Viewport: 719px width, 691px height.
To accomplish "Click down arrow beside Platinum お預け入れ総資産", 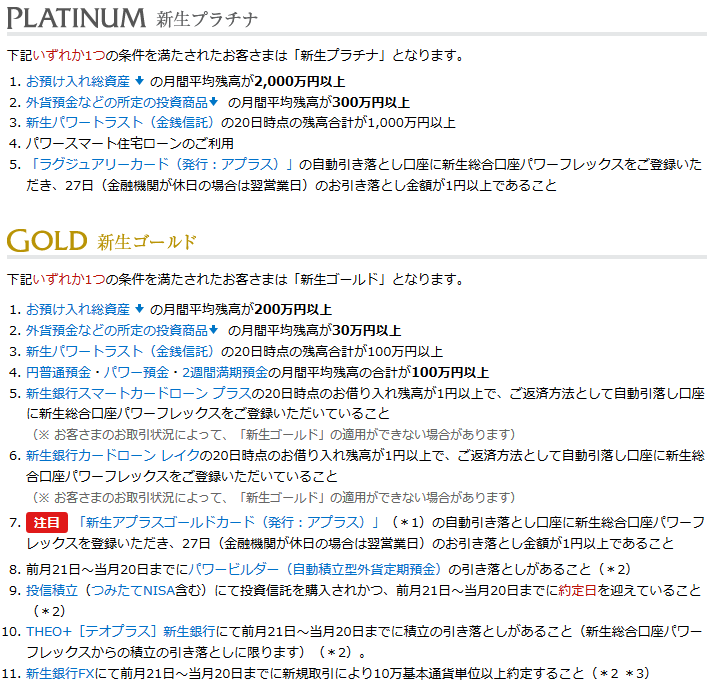I will [138, 81].
